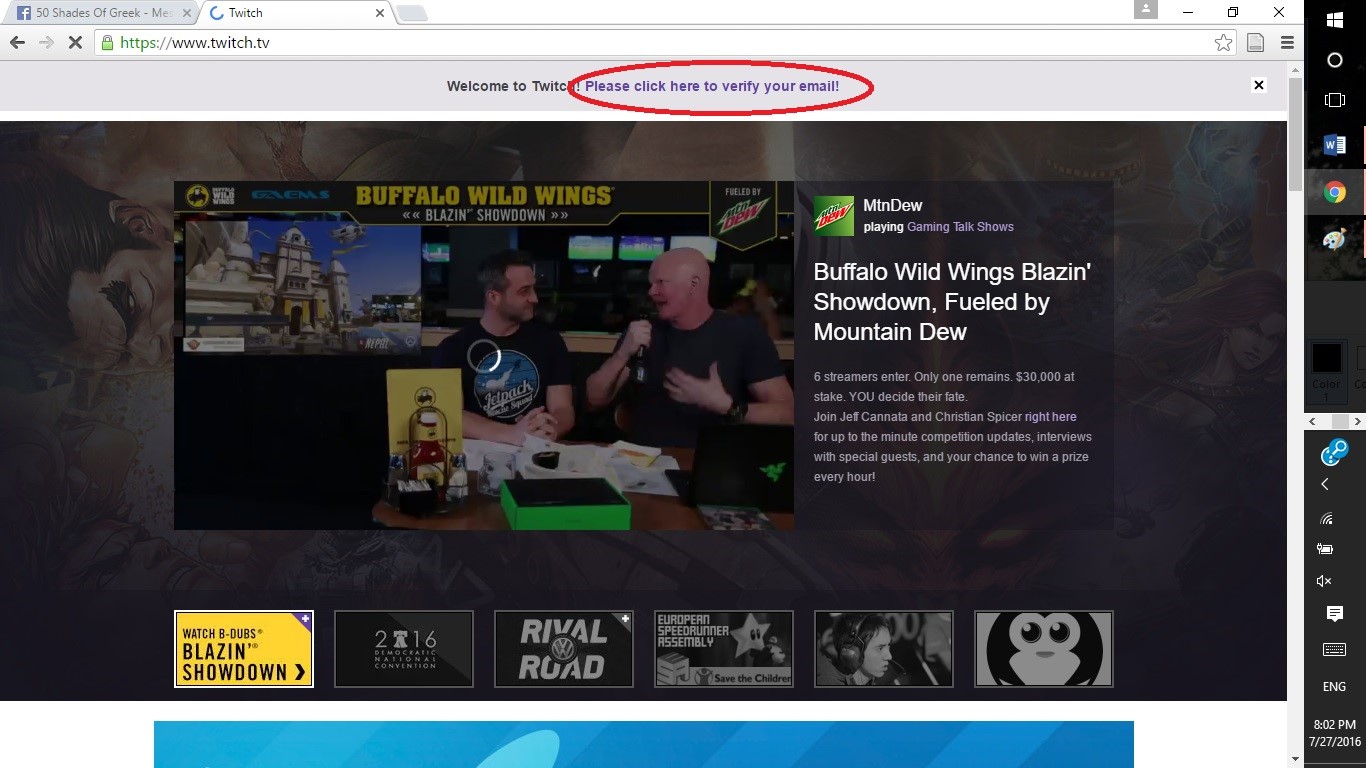
Task: Click the Mountain Dew channel avatar
Action: 834,216
